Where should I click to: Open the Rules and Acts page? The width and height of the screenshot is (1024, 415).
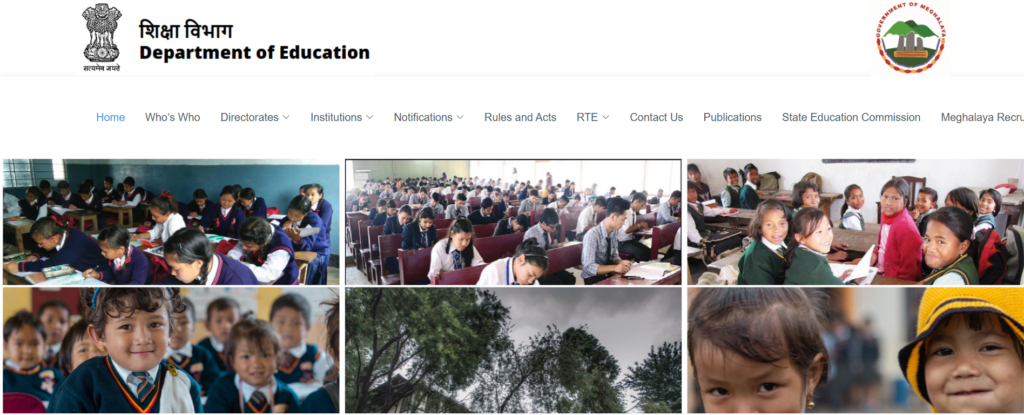(520, 118)
